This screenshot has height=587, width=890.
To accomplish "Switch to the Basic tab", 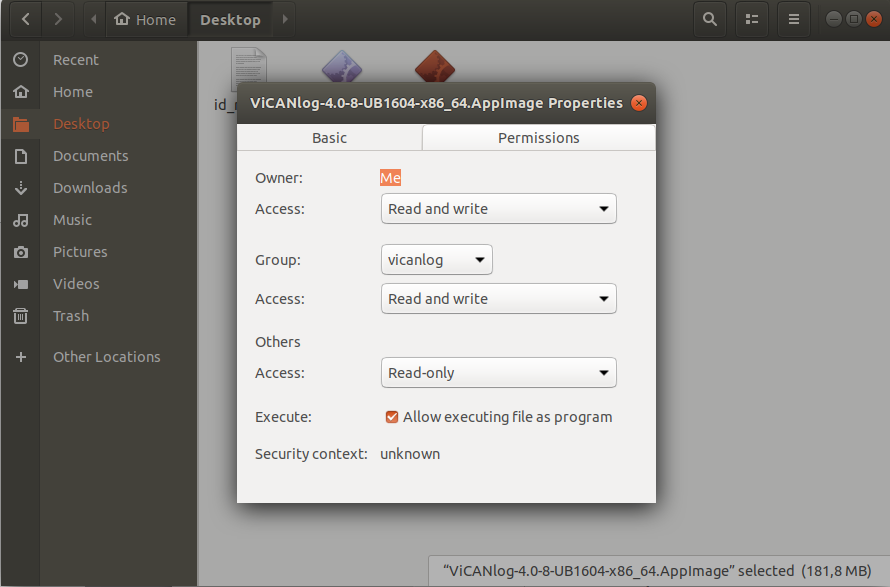I will (x=329, y=138).
